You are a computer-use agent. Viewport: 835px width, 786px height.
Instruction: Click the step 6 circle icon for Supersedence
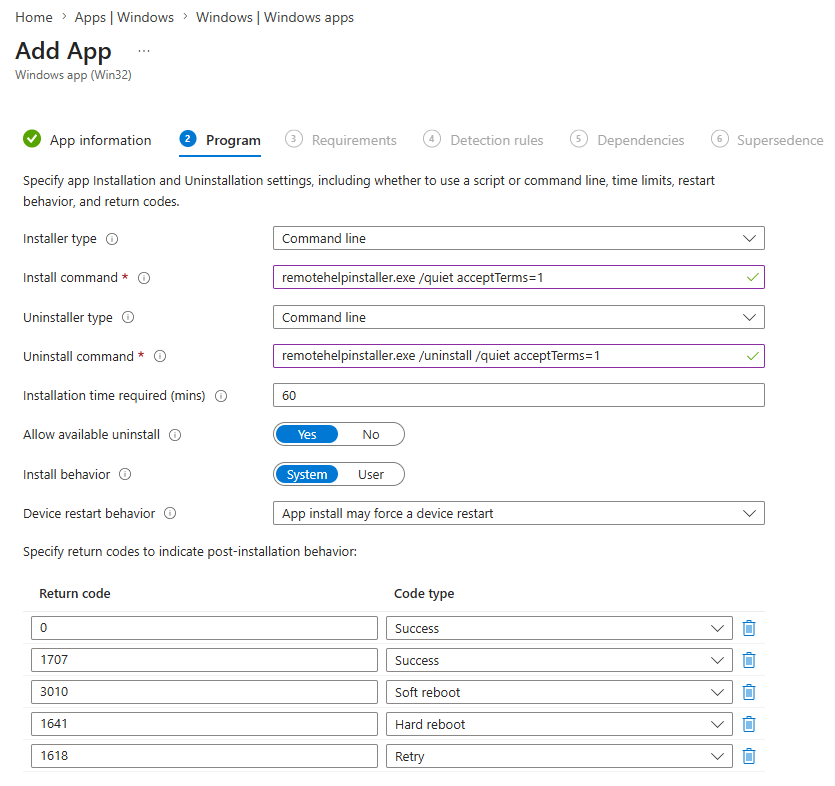tap(719, 139)
